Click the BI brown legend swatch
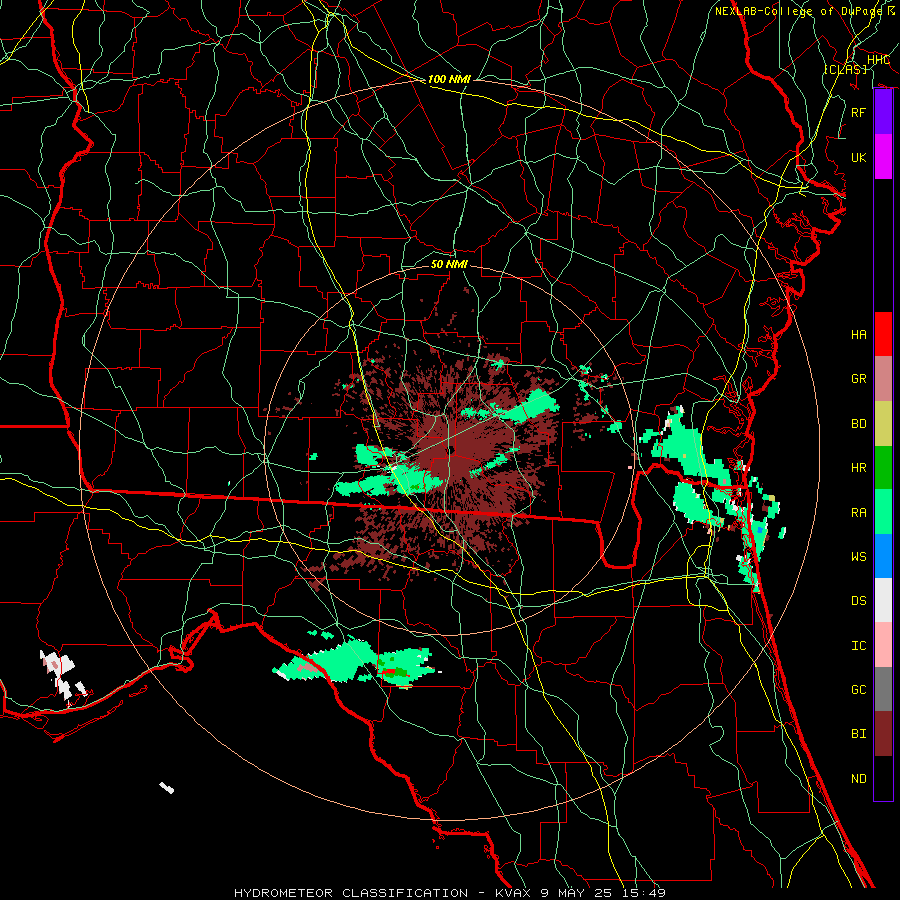900x900 pixels. [883, 734]
